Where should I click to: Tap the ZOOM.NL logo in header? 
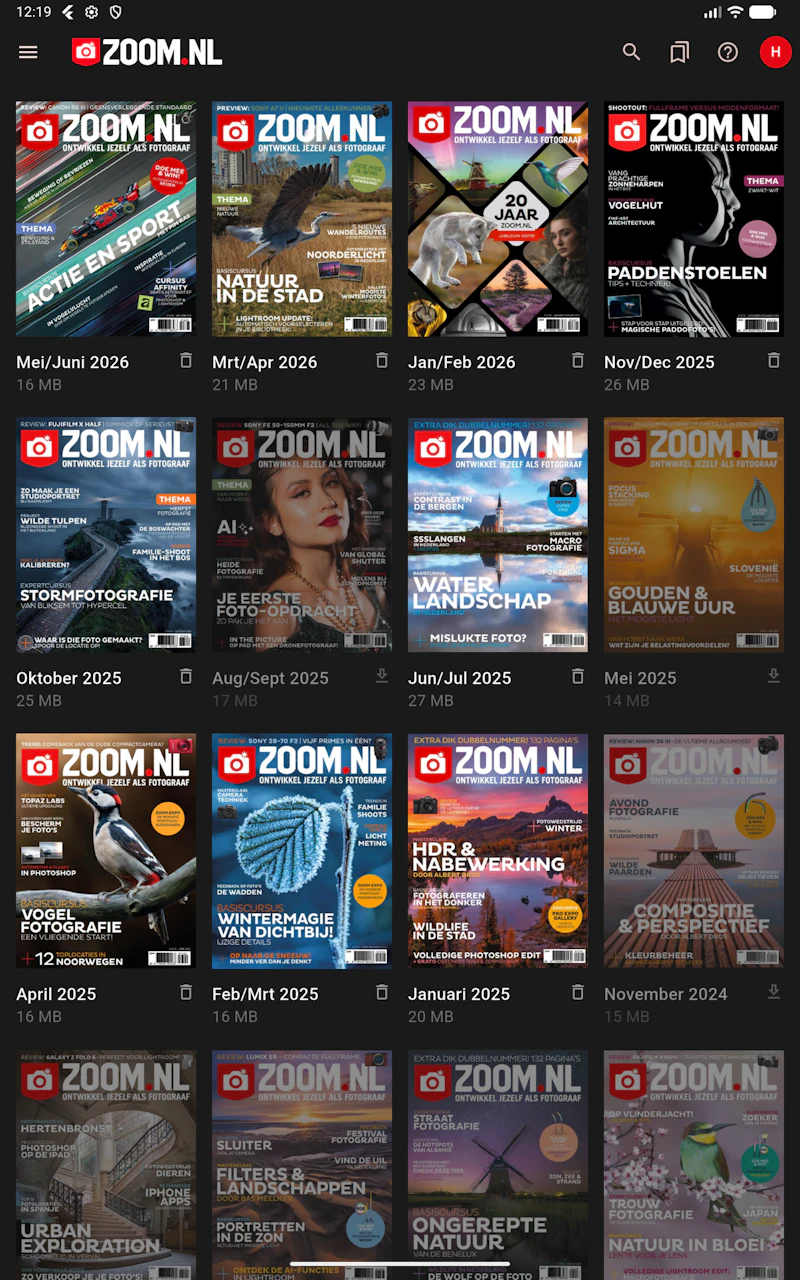click(147, 52)
